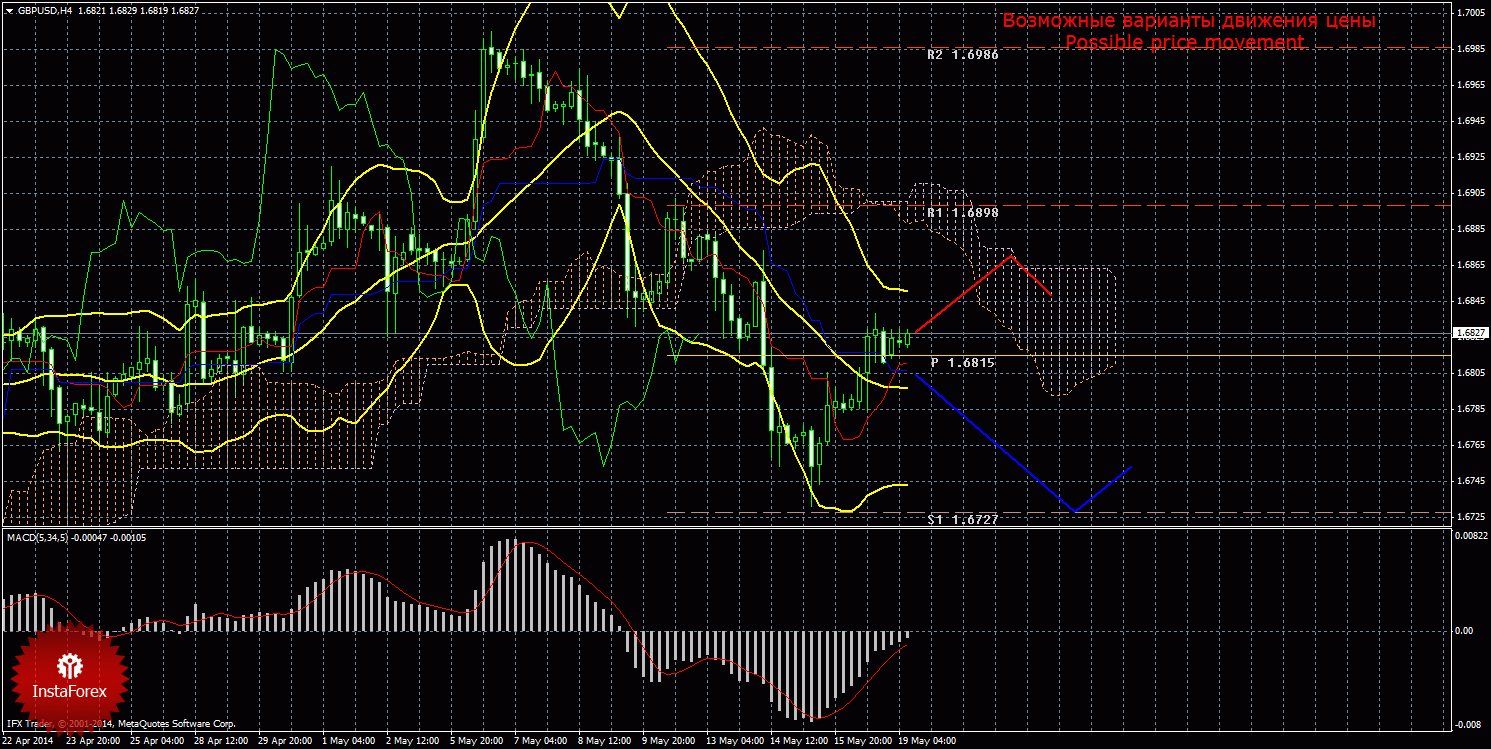
Task: Select the R1 1.6898 resistance label
Action: (x=962, y=213)
